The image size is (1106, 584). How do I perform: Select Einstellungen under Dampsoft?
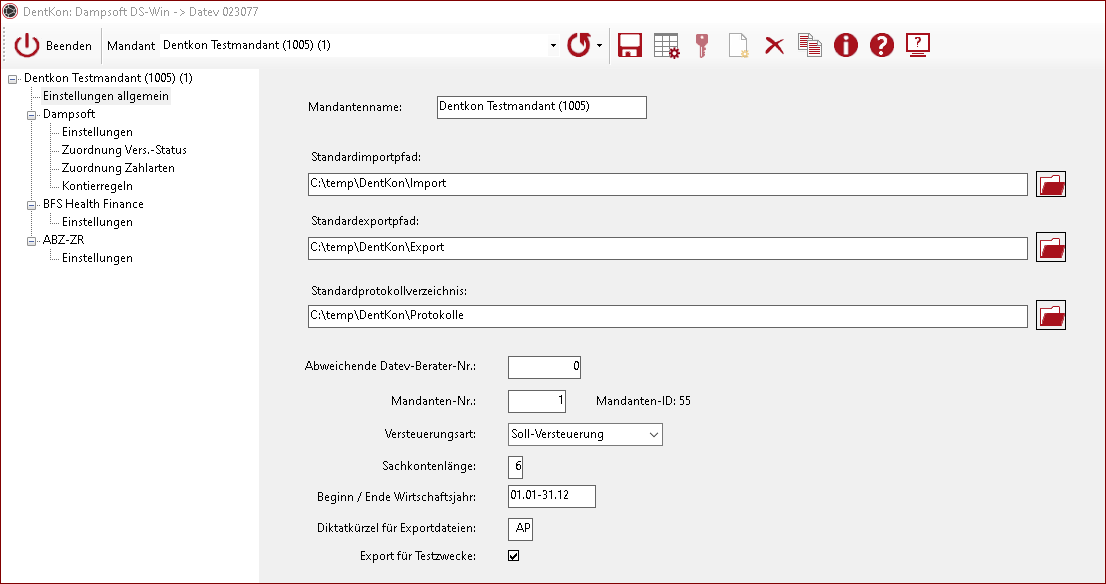[x=97, y=132]
